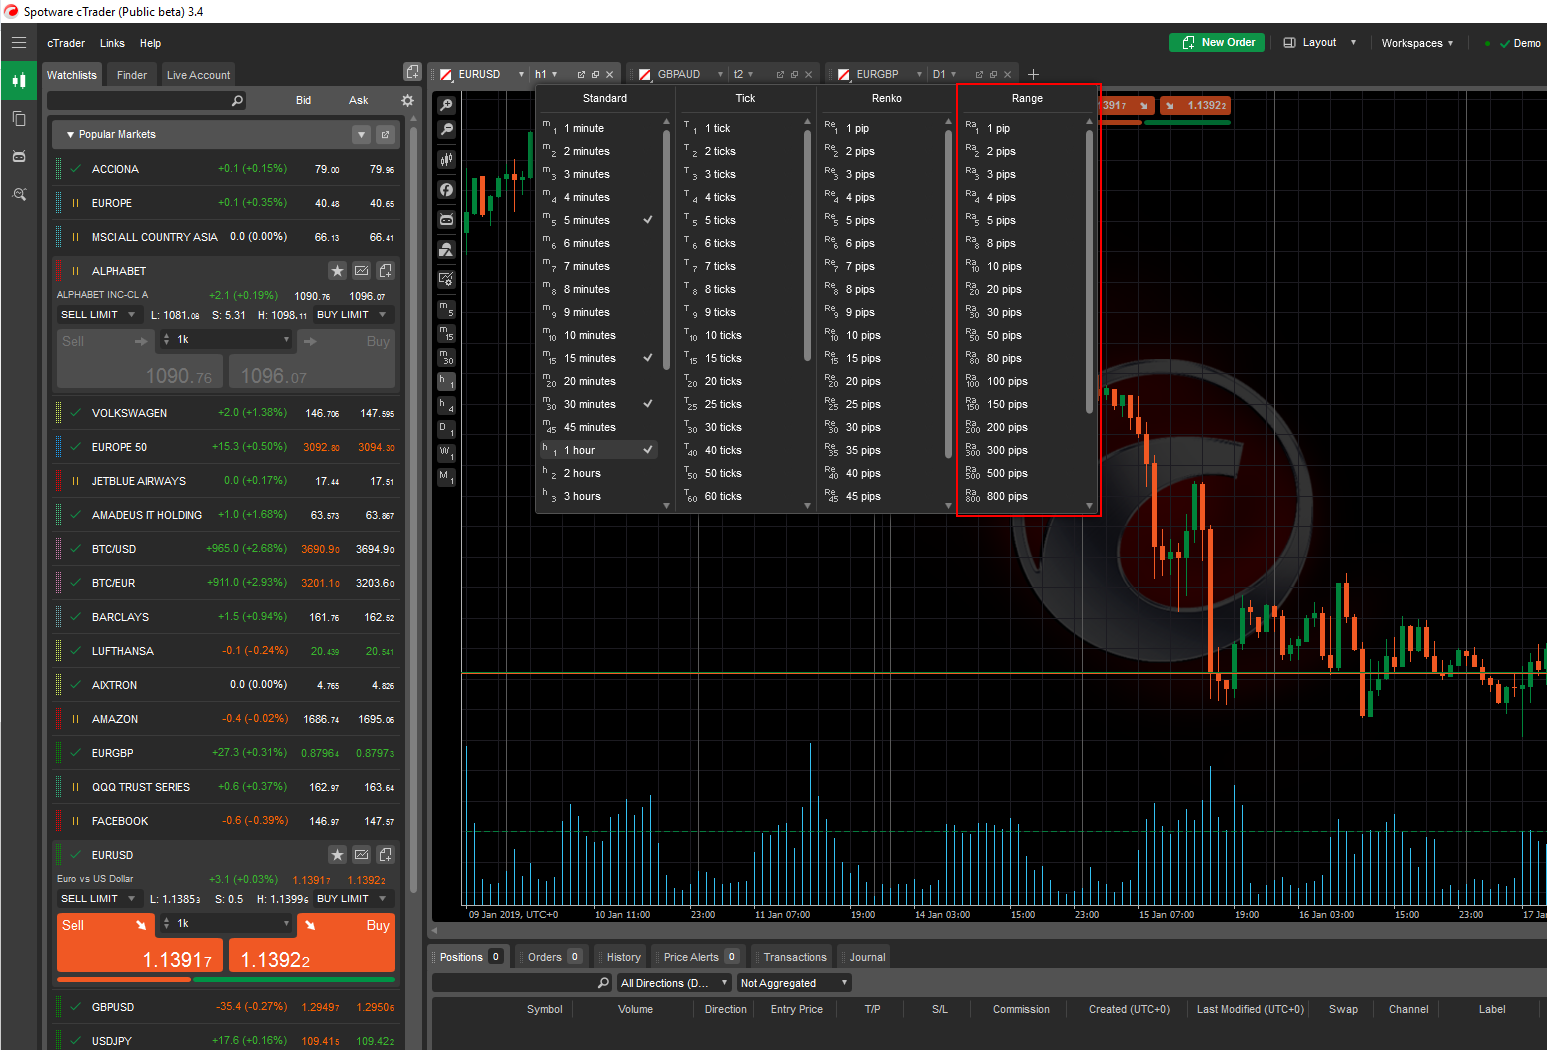1547x1050 pixels.
Task: Click the New Order button
Action: tap(1217, 42)
